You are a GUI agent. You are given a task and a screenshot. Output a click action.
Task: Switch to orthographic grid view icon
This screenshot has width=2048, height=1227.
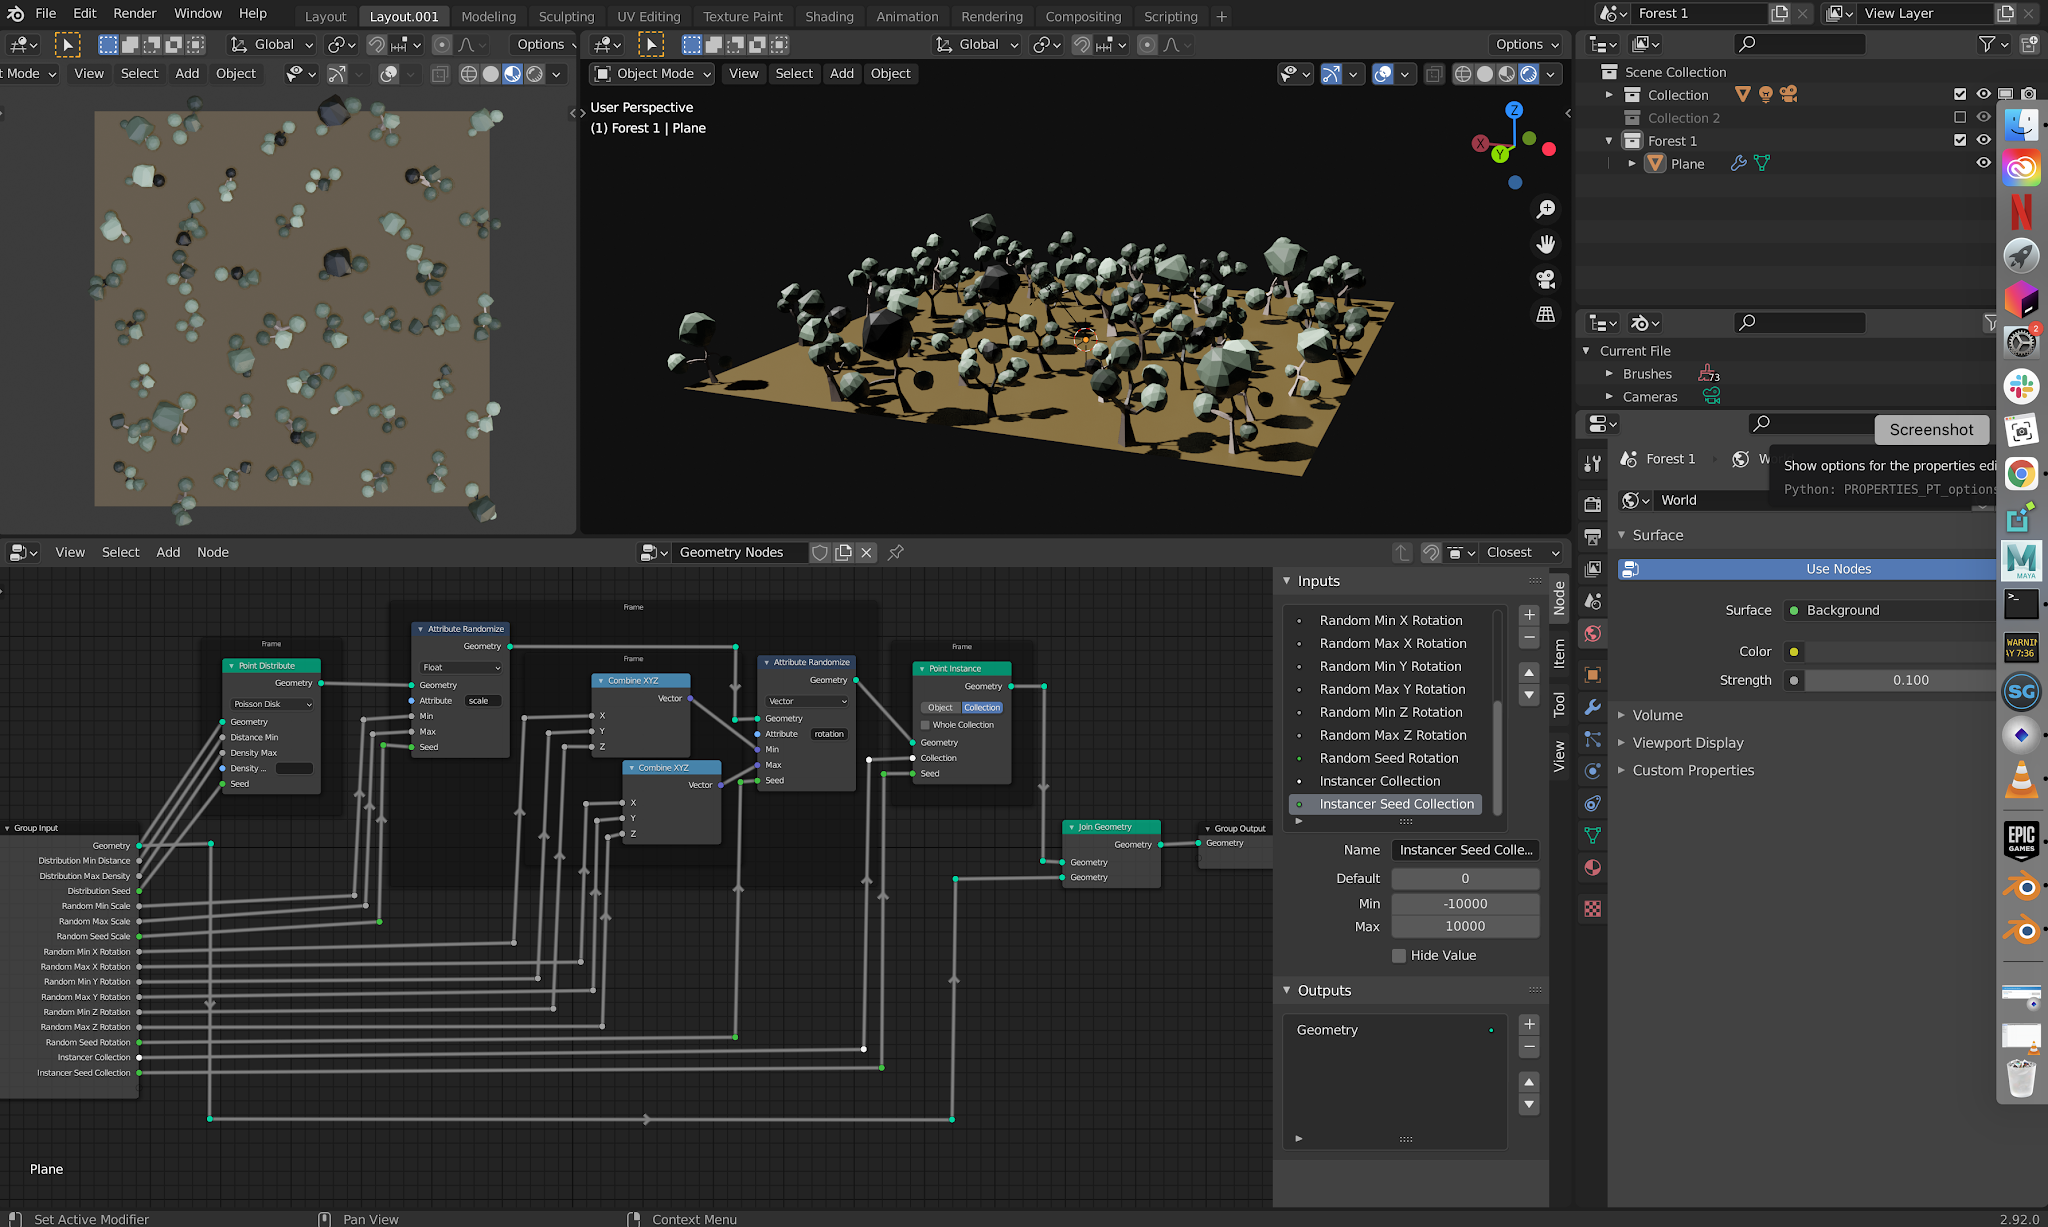(1546, 314)
